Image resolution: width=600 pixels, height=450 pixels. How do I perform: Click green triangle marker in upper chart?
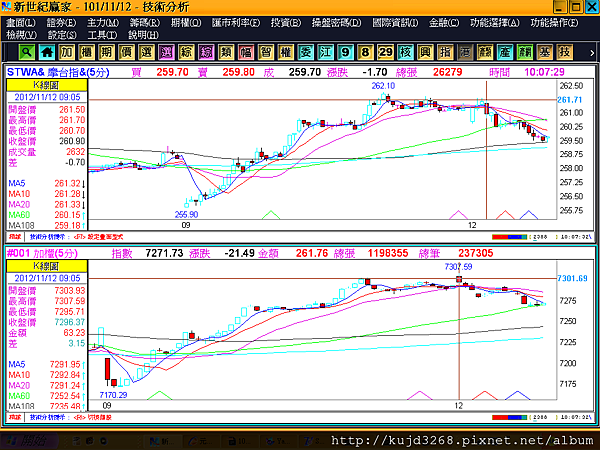tap(271, 215)
